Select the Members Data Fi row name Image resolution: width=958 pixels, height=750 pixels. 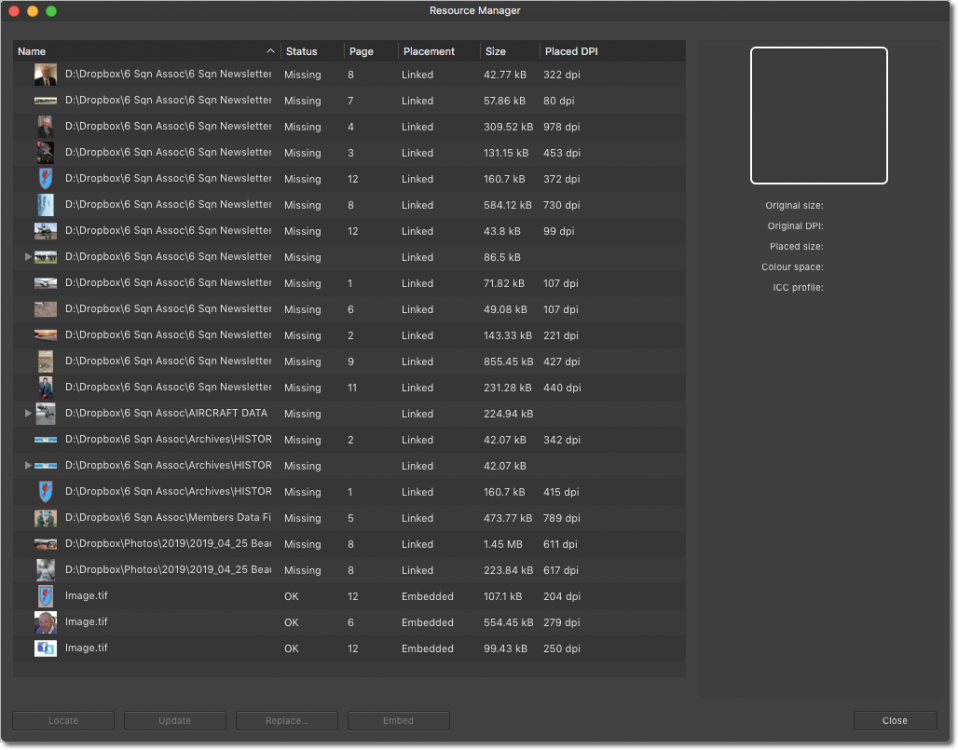[x=168, y=517]
